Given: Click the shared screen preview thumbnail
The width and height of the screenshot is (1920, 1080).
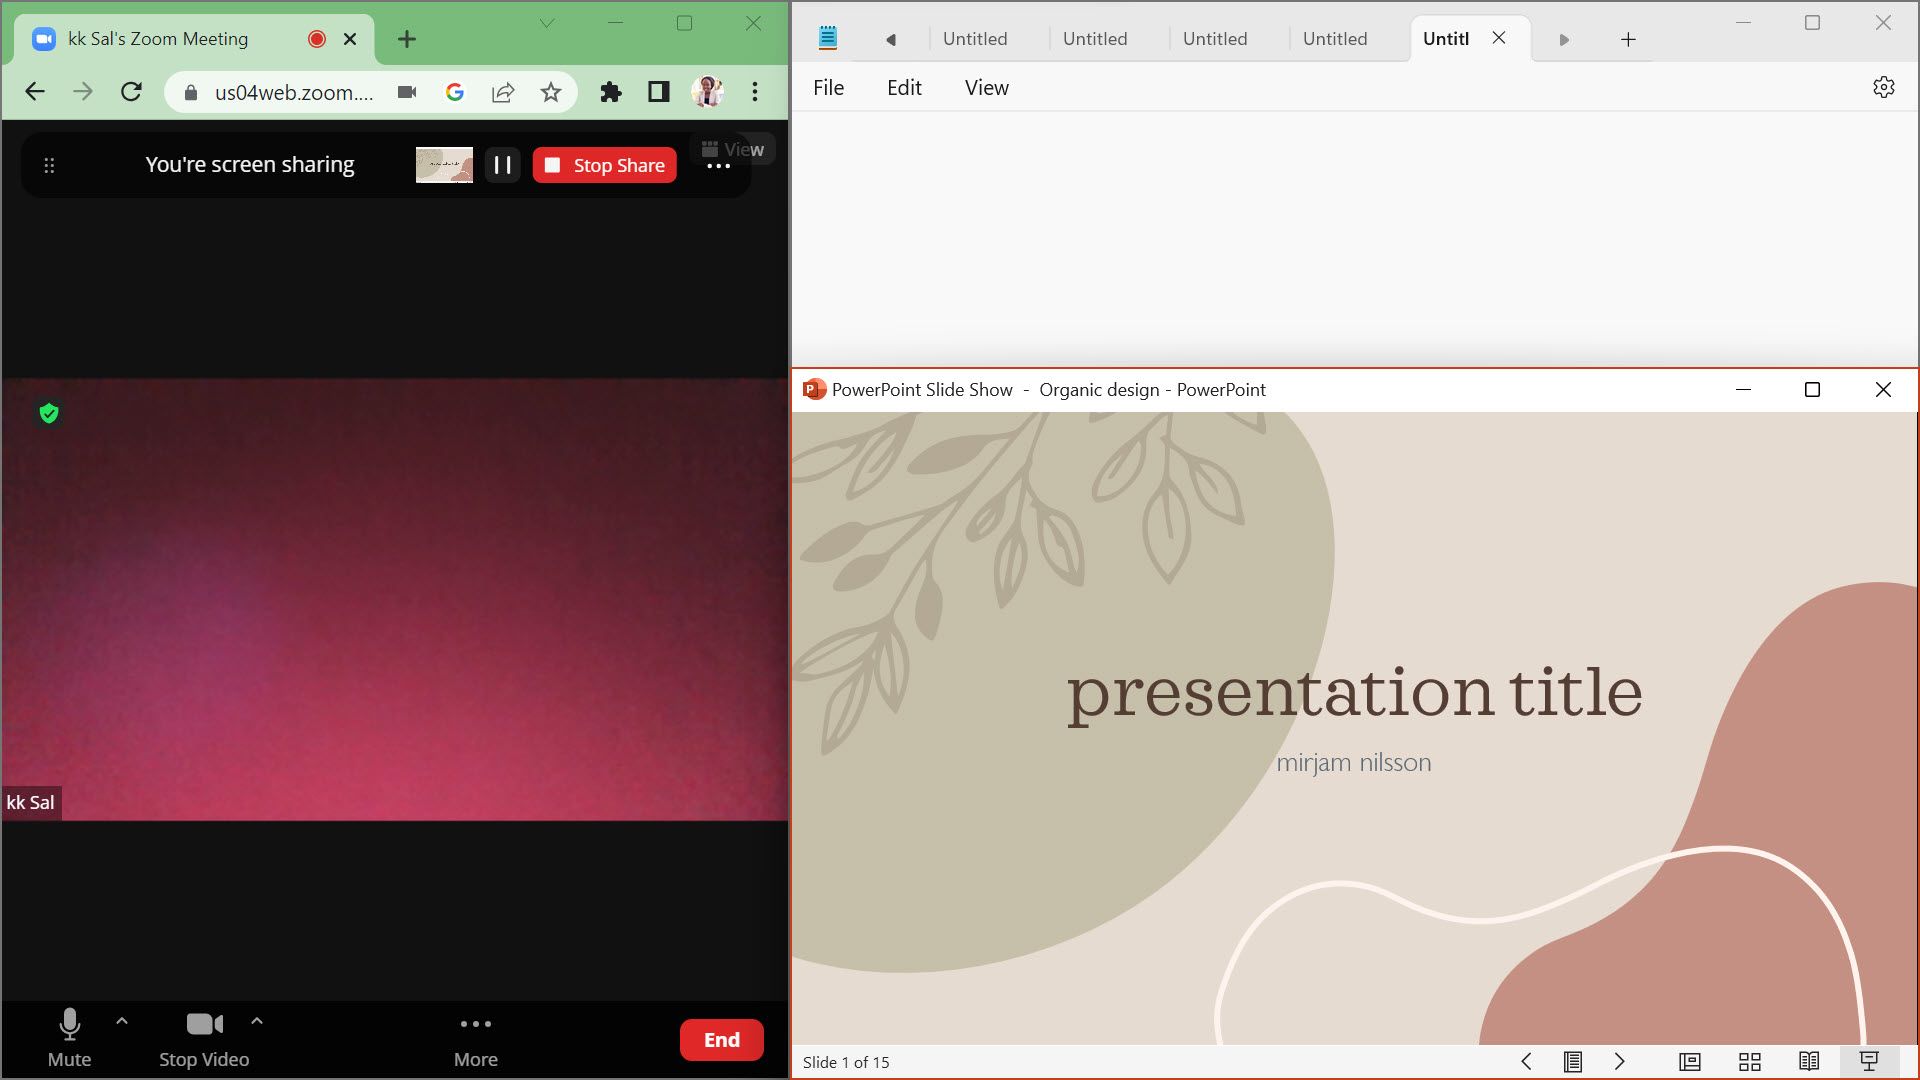Looking at the screenshot, I should click(444, 165).
